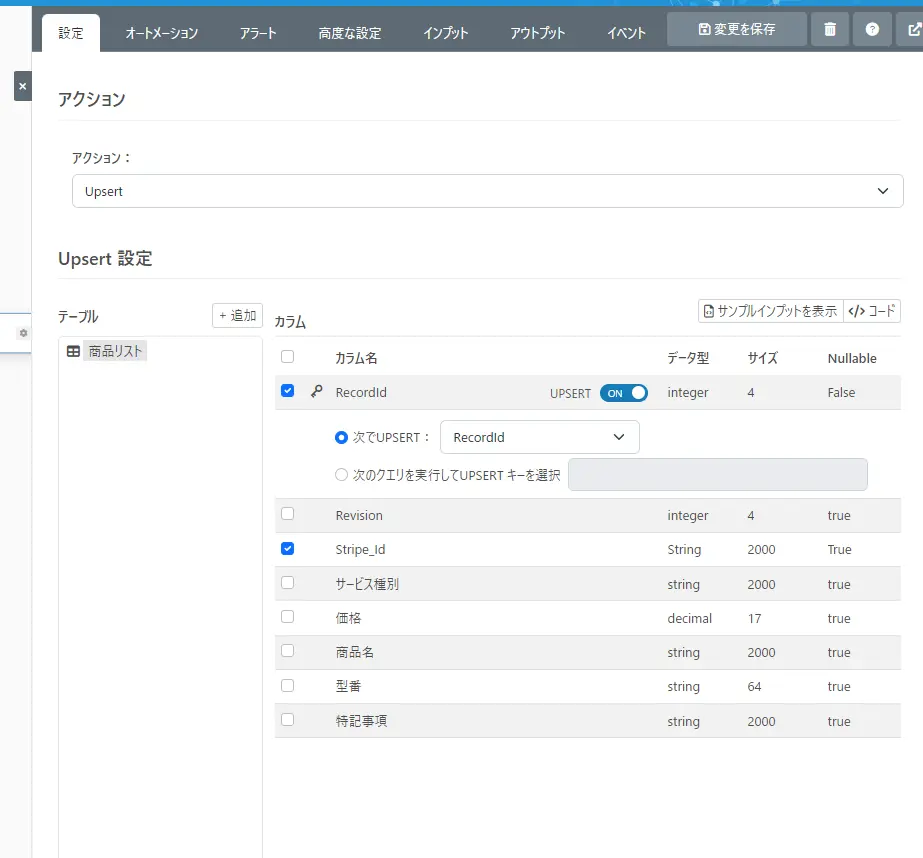Open the アクション Upsert dropdown

[487, 191]
